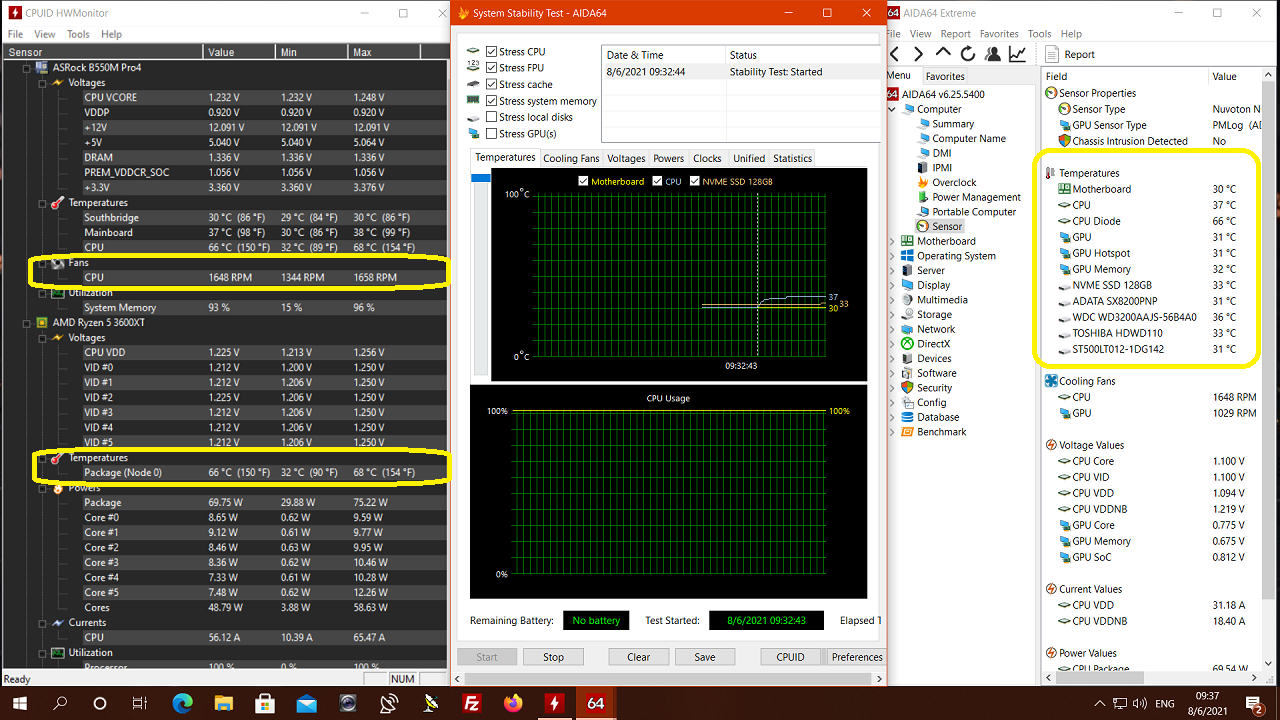Stop the running stability test
1280x720 pixels.
(553, 657)
